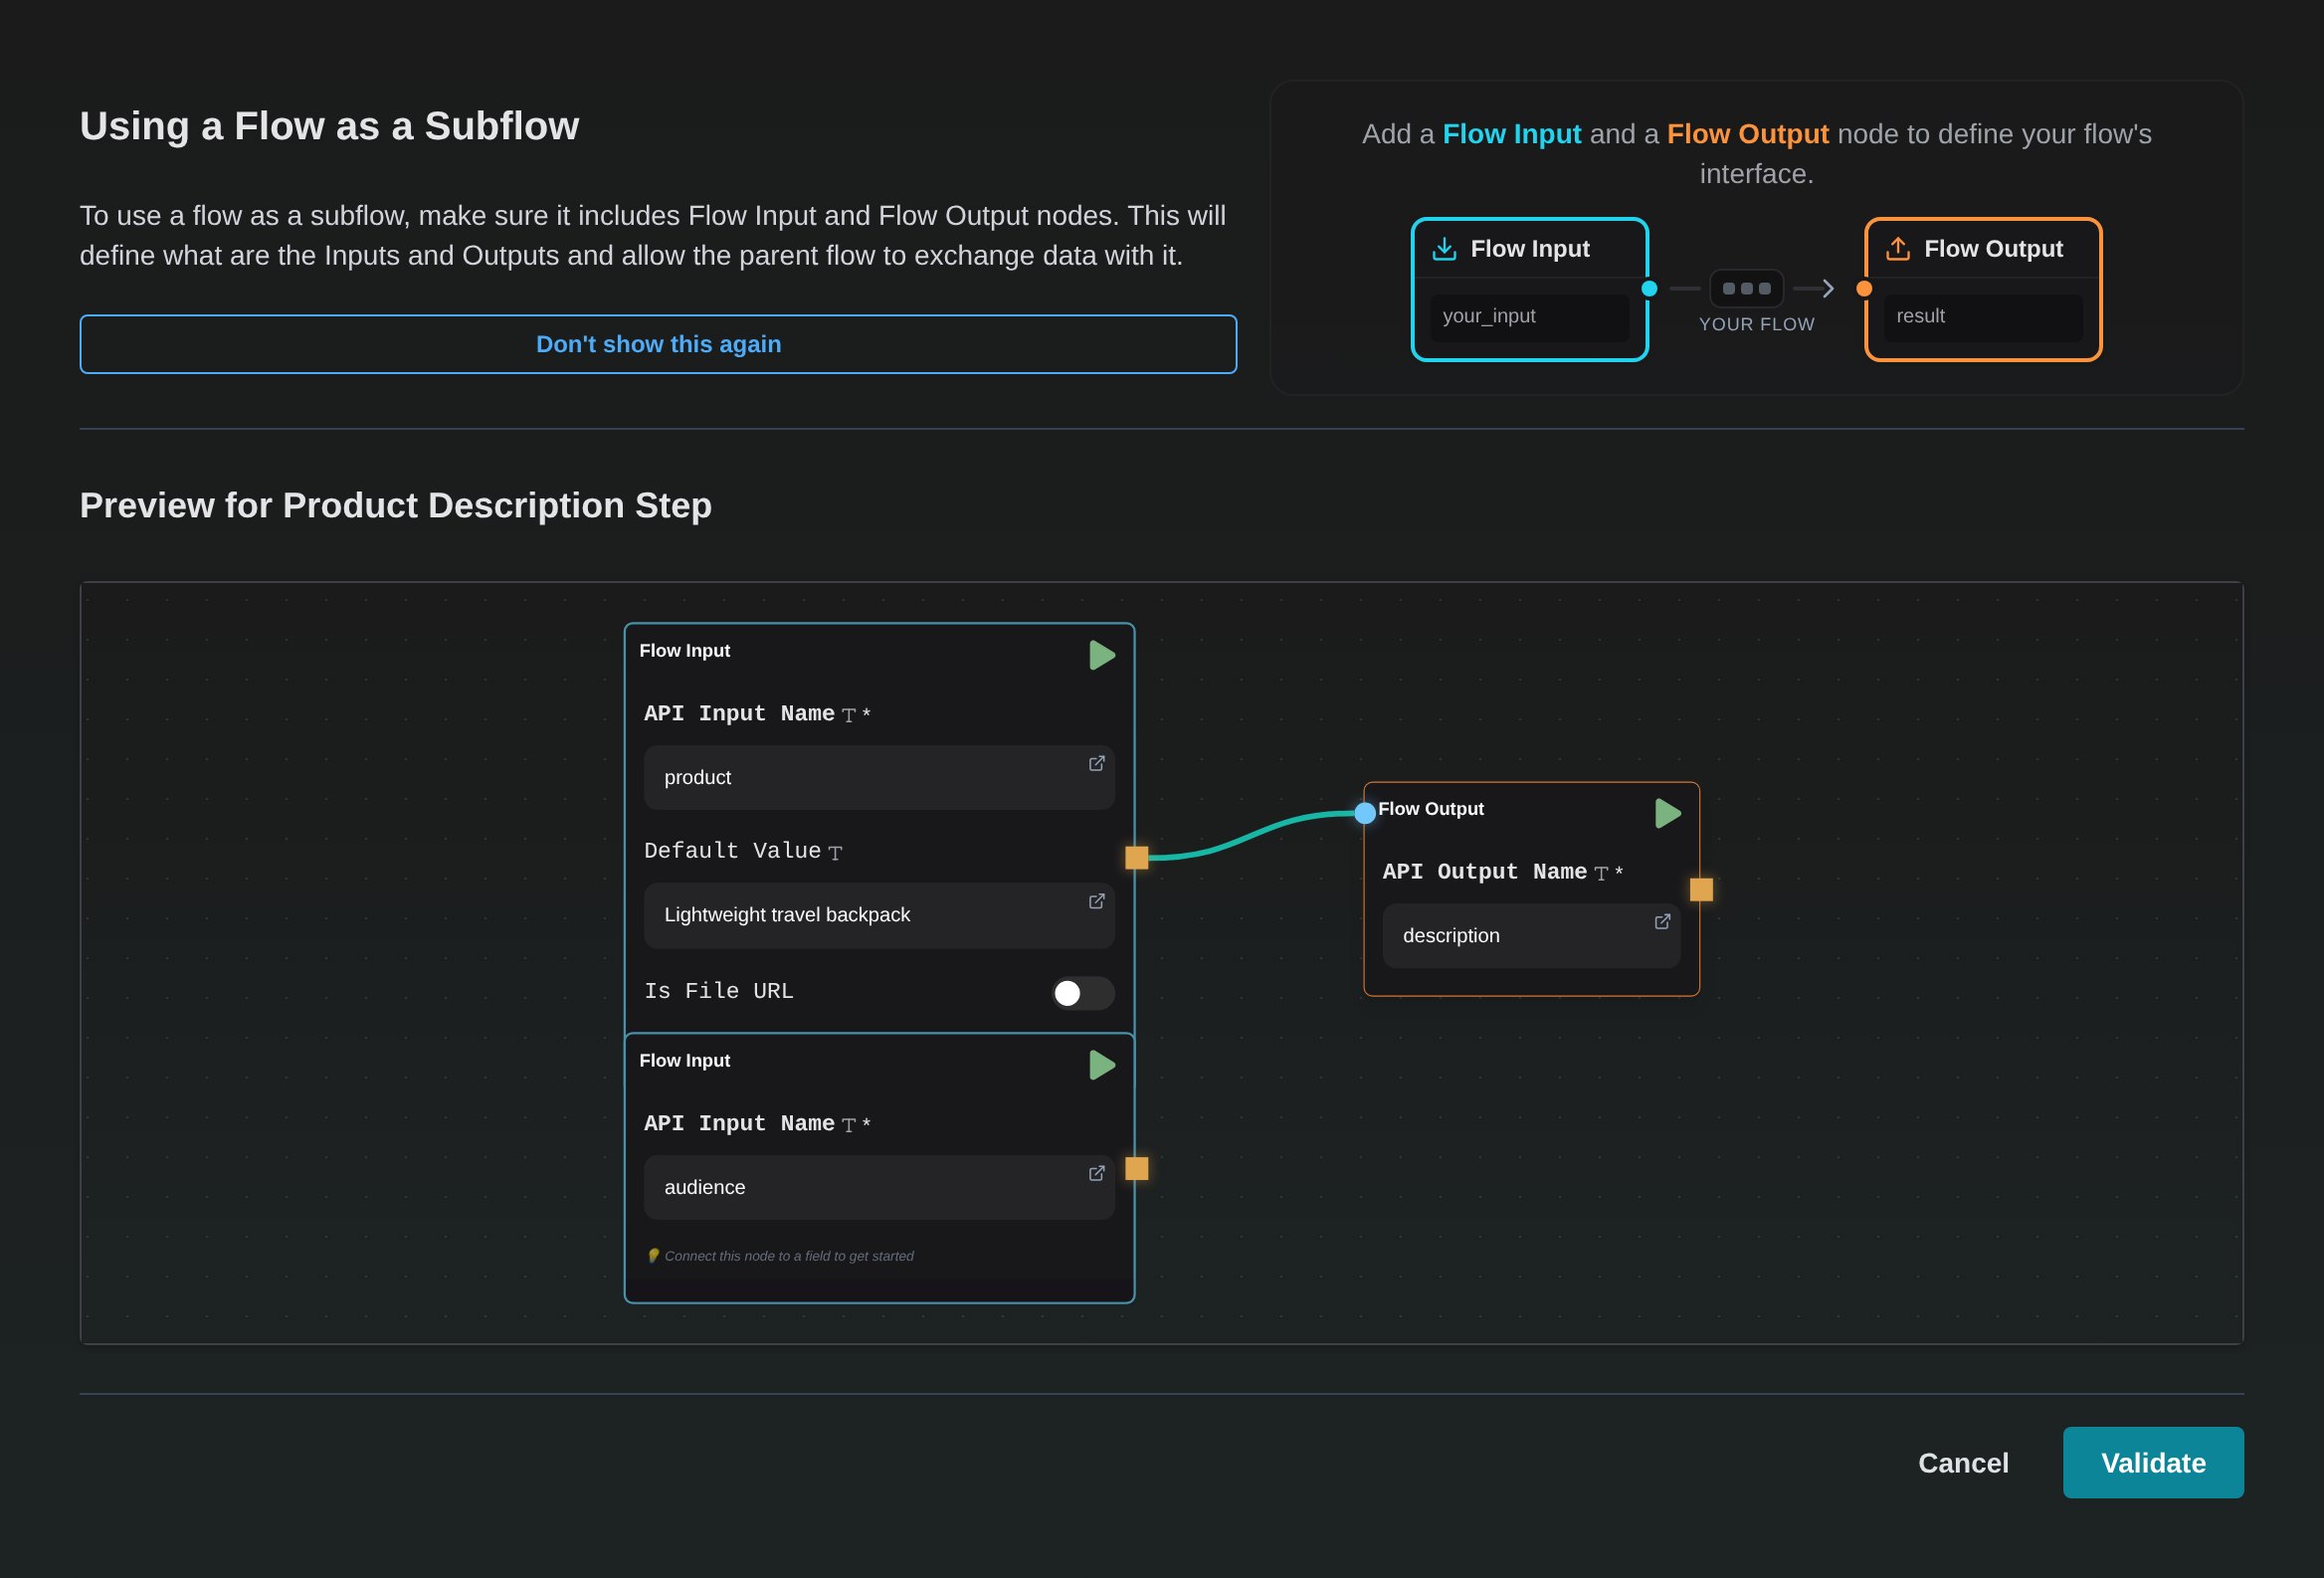Viewport: 2324px width, 1578px height.
Task: Click the Flow Output upload icon in diagram
Action: point(1899,249)
